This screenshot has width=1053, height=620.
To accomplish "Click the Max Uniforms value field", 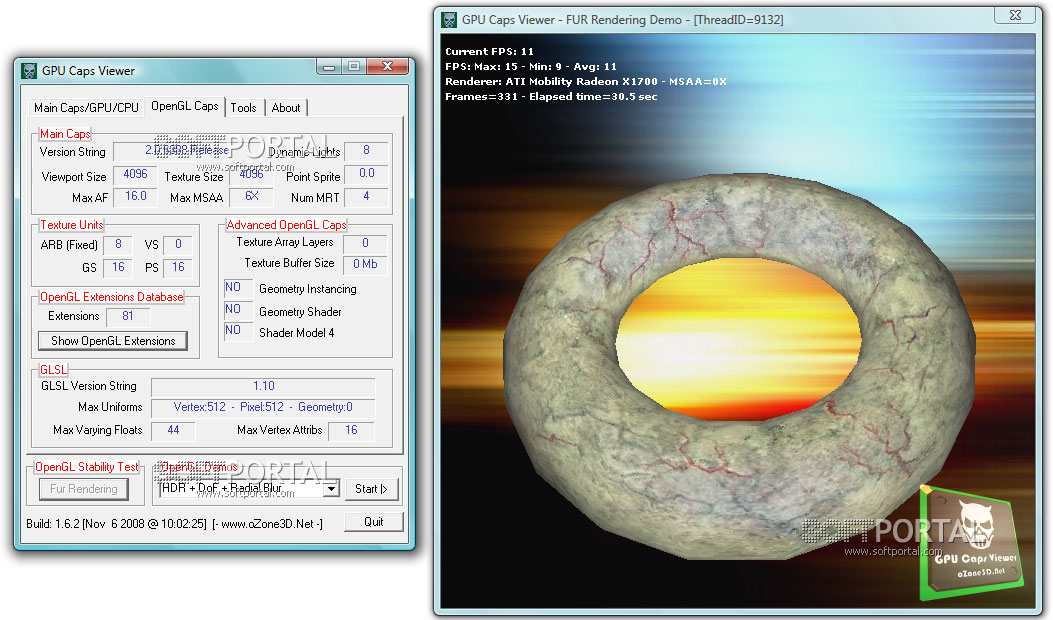I will coord(263,408).
